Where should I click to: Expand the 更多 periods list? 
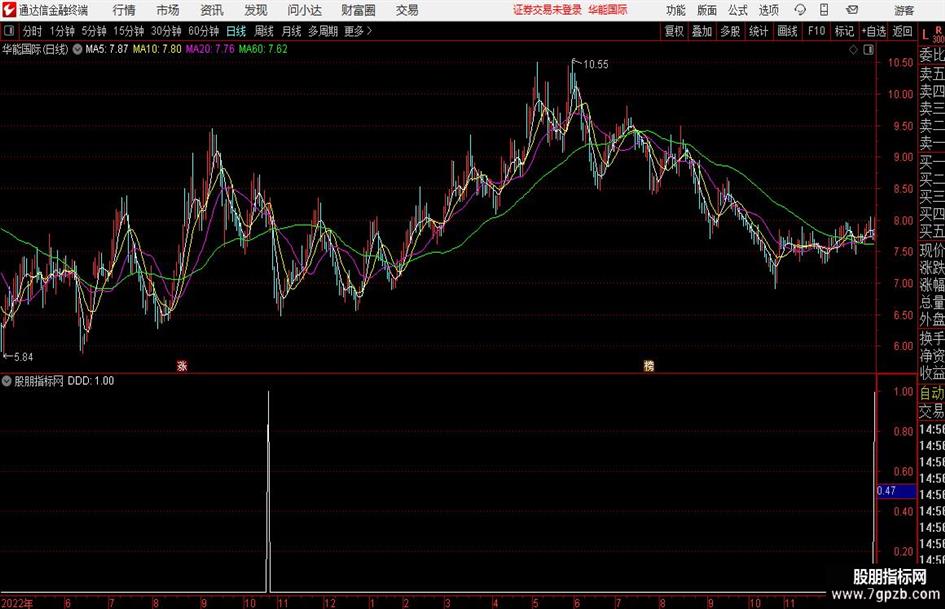(358, 31)
